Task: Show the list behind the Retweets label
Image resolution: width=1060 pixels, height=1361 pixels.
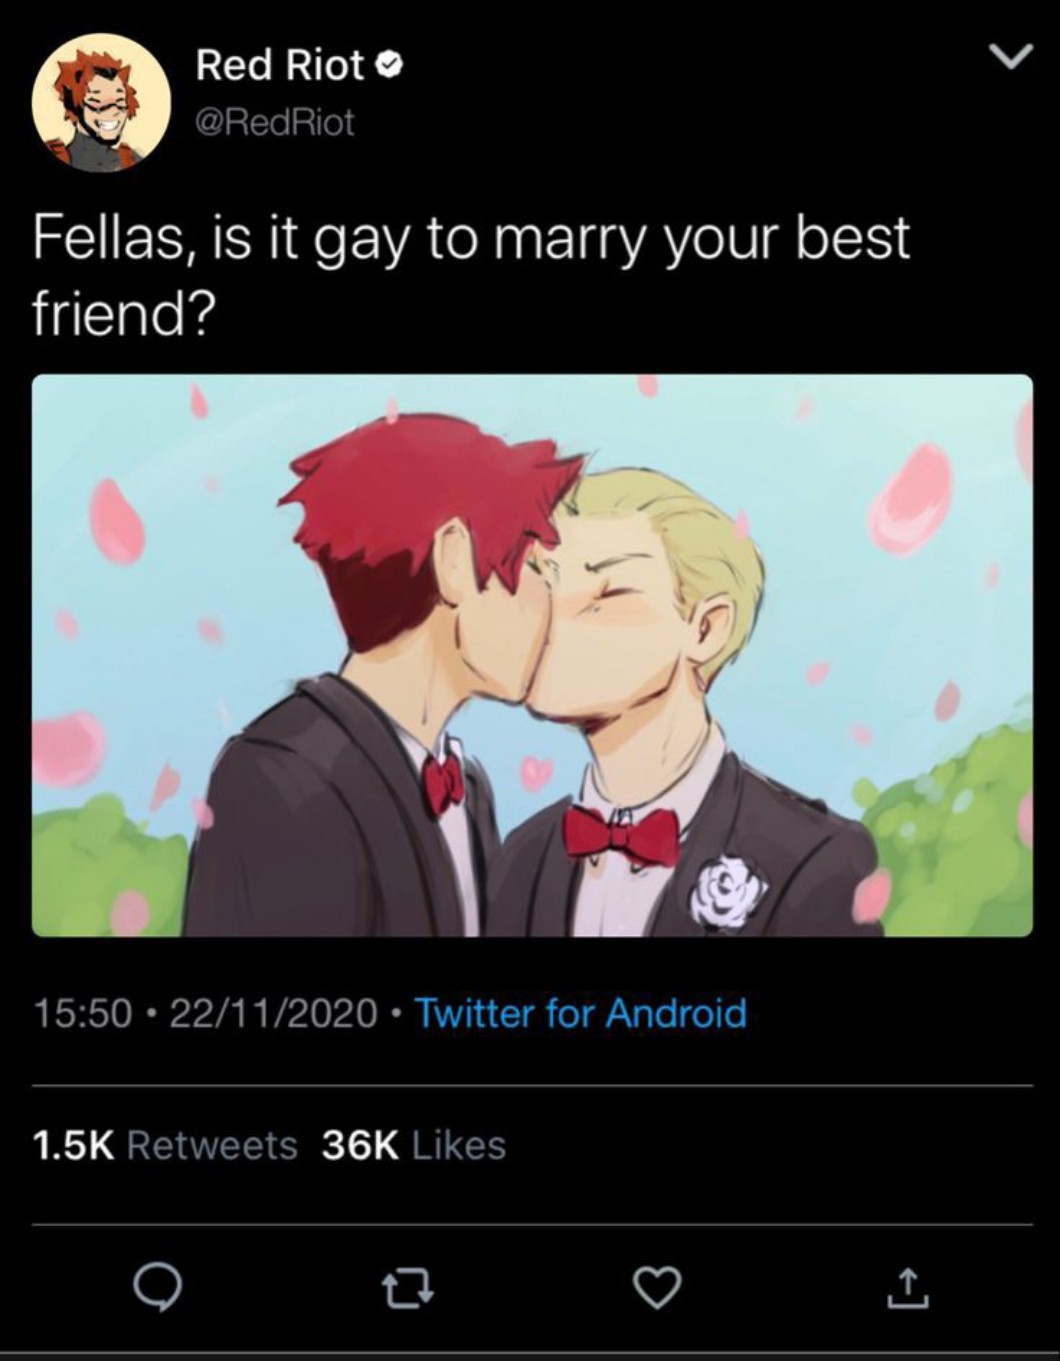Action: pos(212,1145)
